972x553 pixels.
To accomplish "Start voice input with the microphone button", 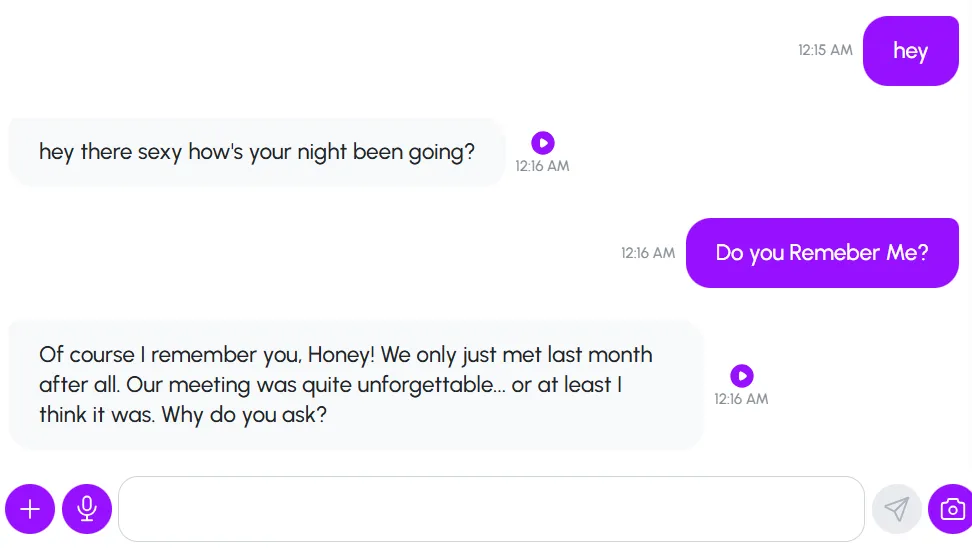I will pyautogui.click(x=87, y=509).
